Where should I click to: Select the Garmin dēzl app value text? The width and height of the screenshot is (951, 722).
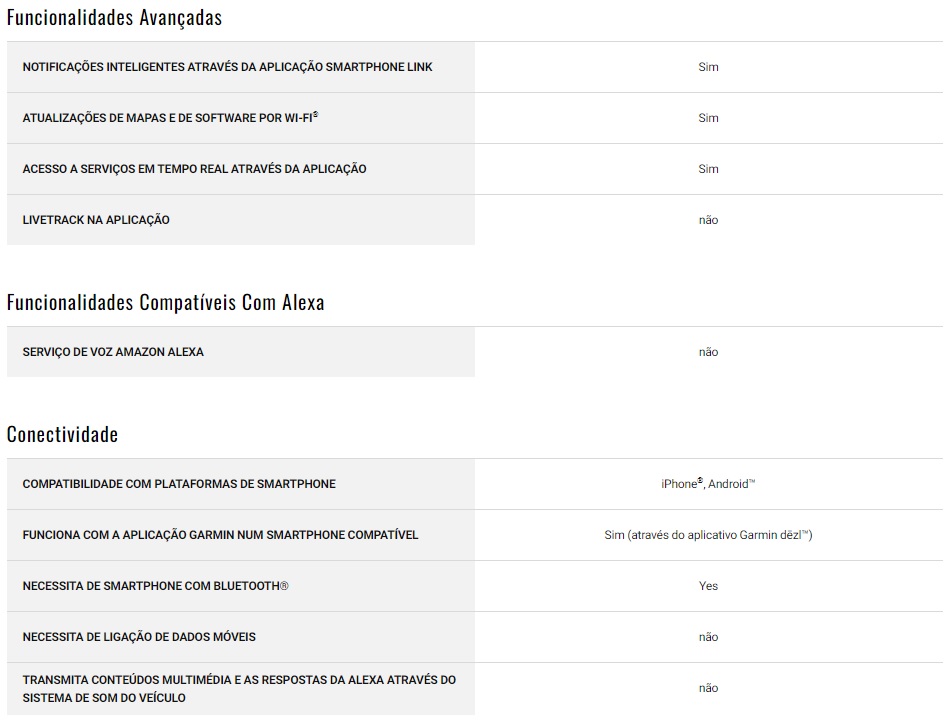(x=708, y=535)
